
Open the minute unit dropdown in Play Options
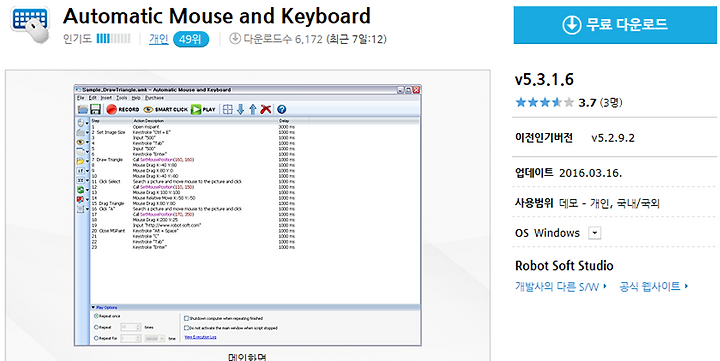[x=155, y=338]
